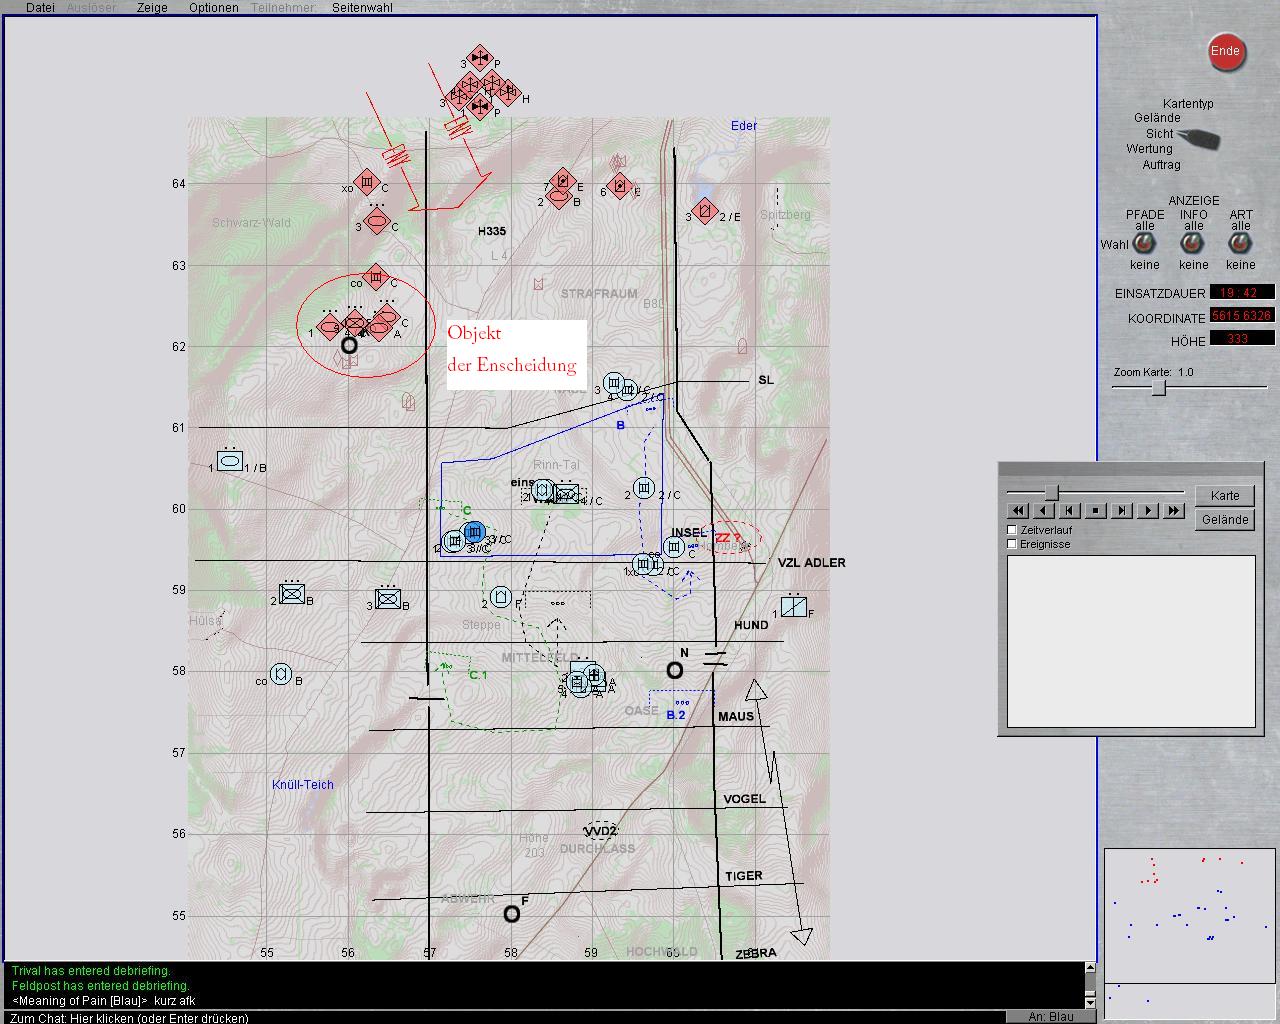
Task: Click the skip to start button
Action: (x=1070, y=511)
